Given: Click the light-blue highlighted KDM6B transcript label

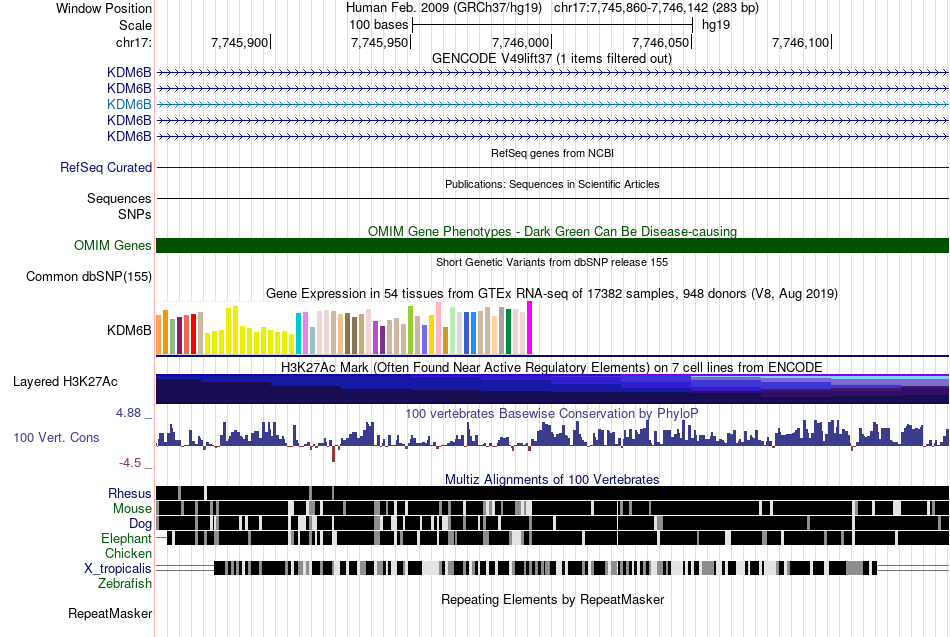Looking at the screenshot, I should pyautogui.click(x=129, y=104).
